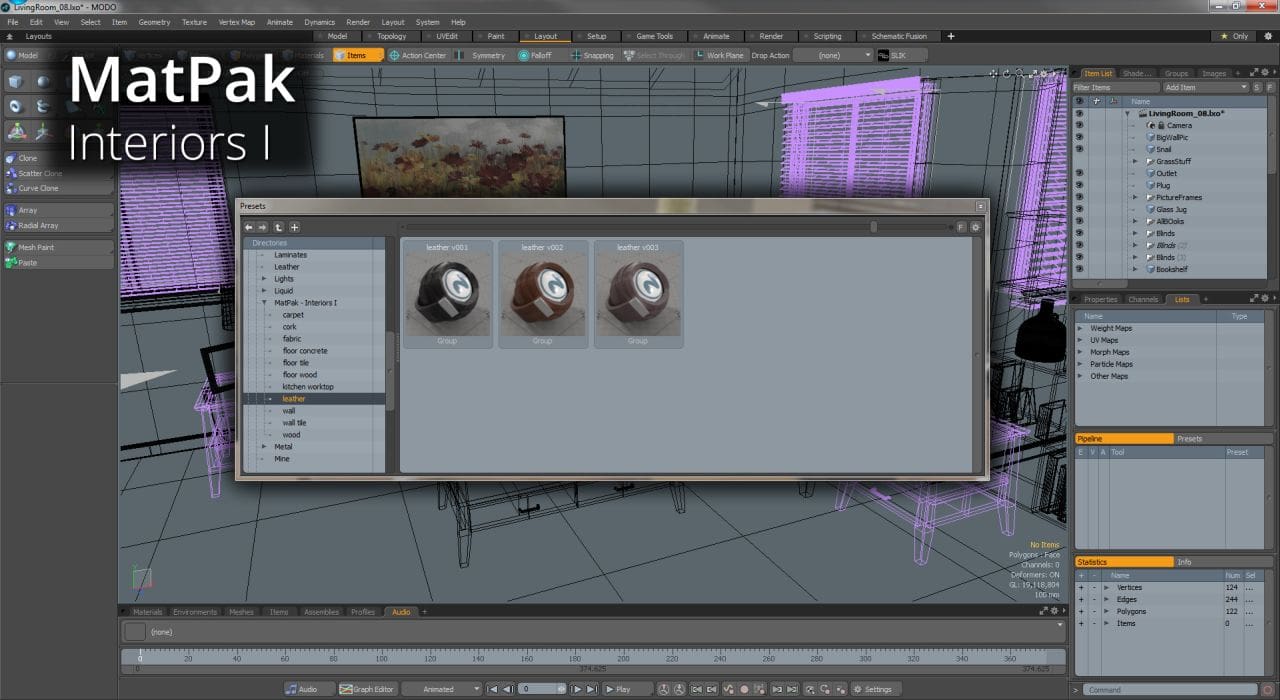The image size is (1280, 700).
Task: Activate the Scatter Clone tool
Action: coord(58,173)
